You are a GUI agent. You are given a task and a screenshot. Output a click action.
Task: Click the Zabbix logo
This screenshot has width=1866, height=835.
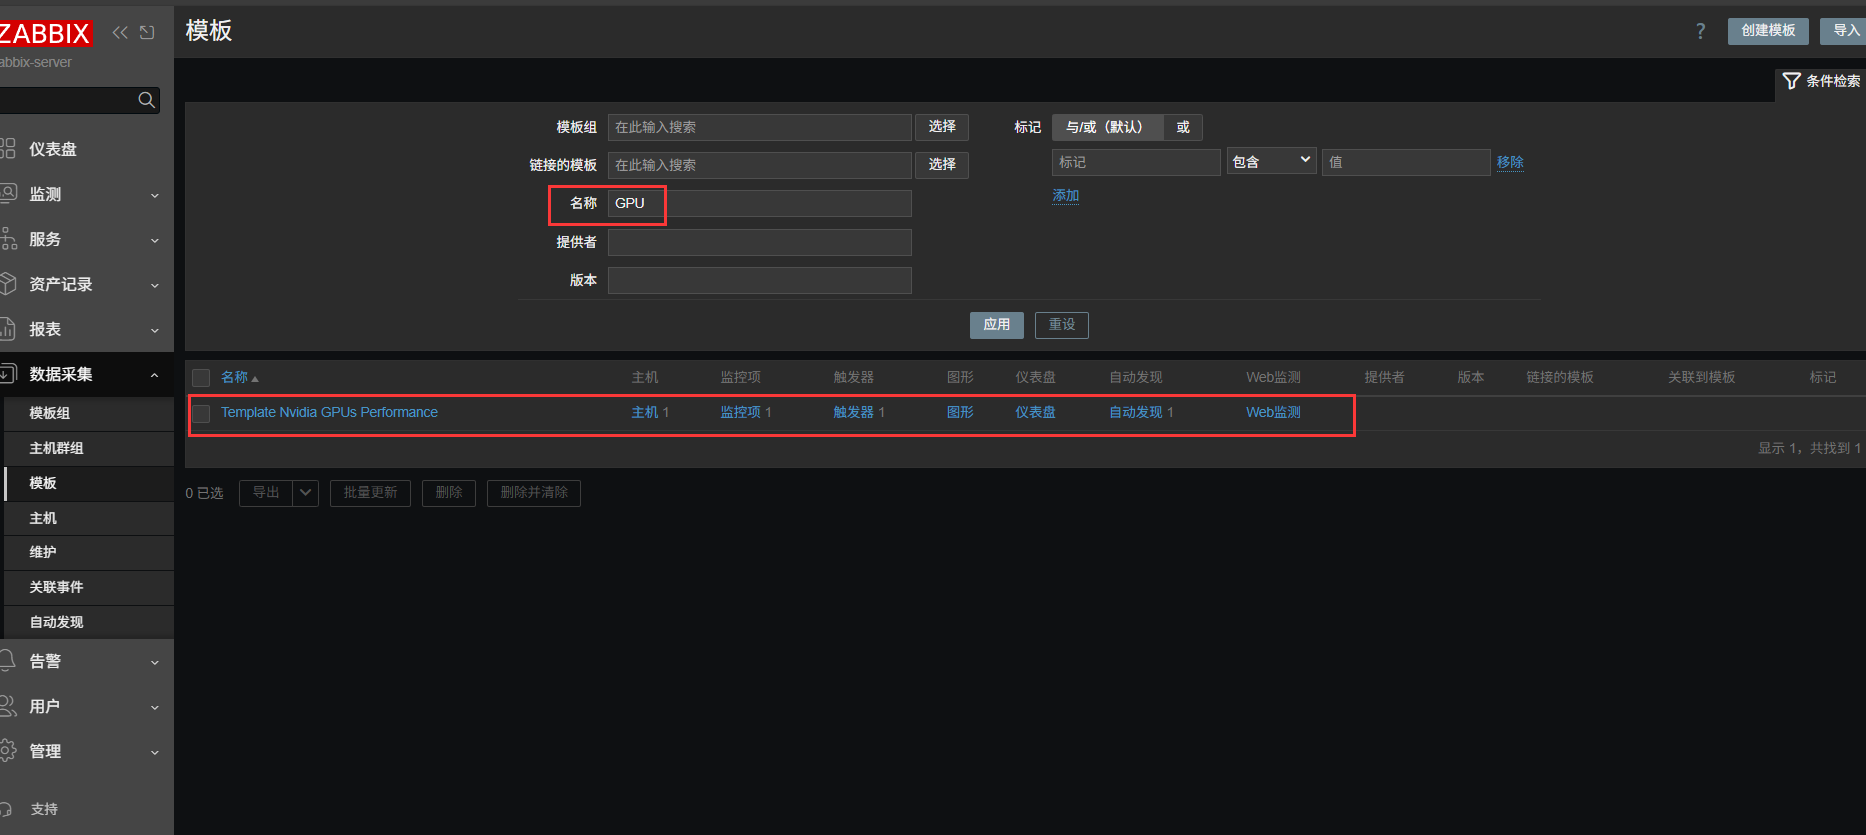click(46, 34)
